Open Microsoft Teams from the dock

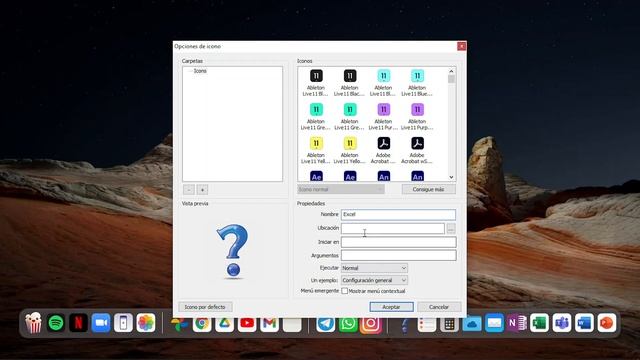point(562,323)
